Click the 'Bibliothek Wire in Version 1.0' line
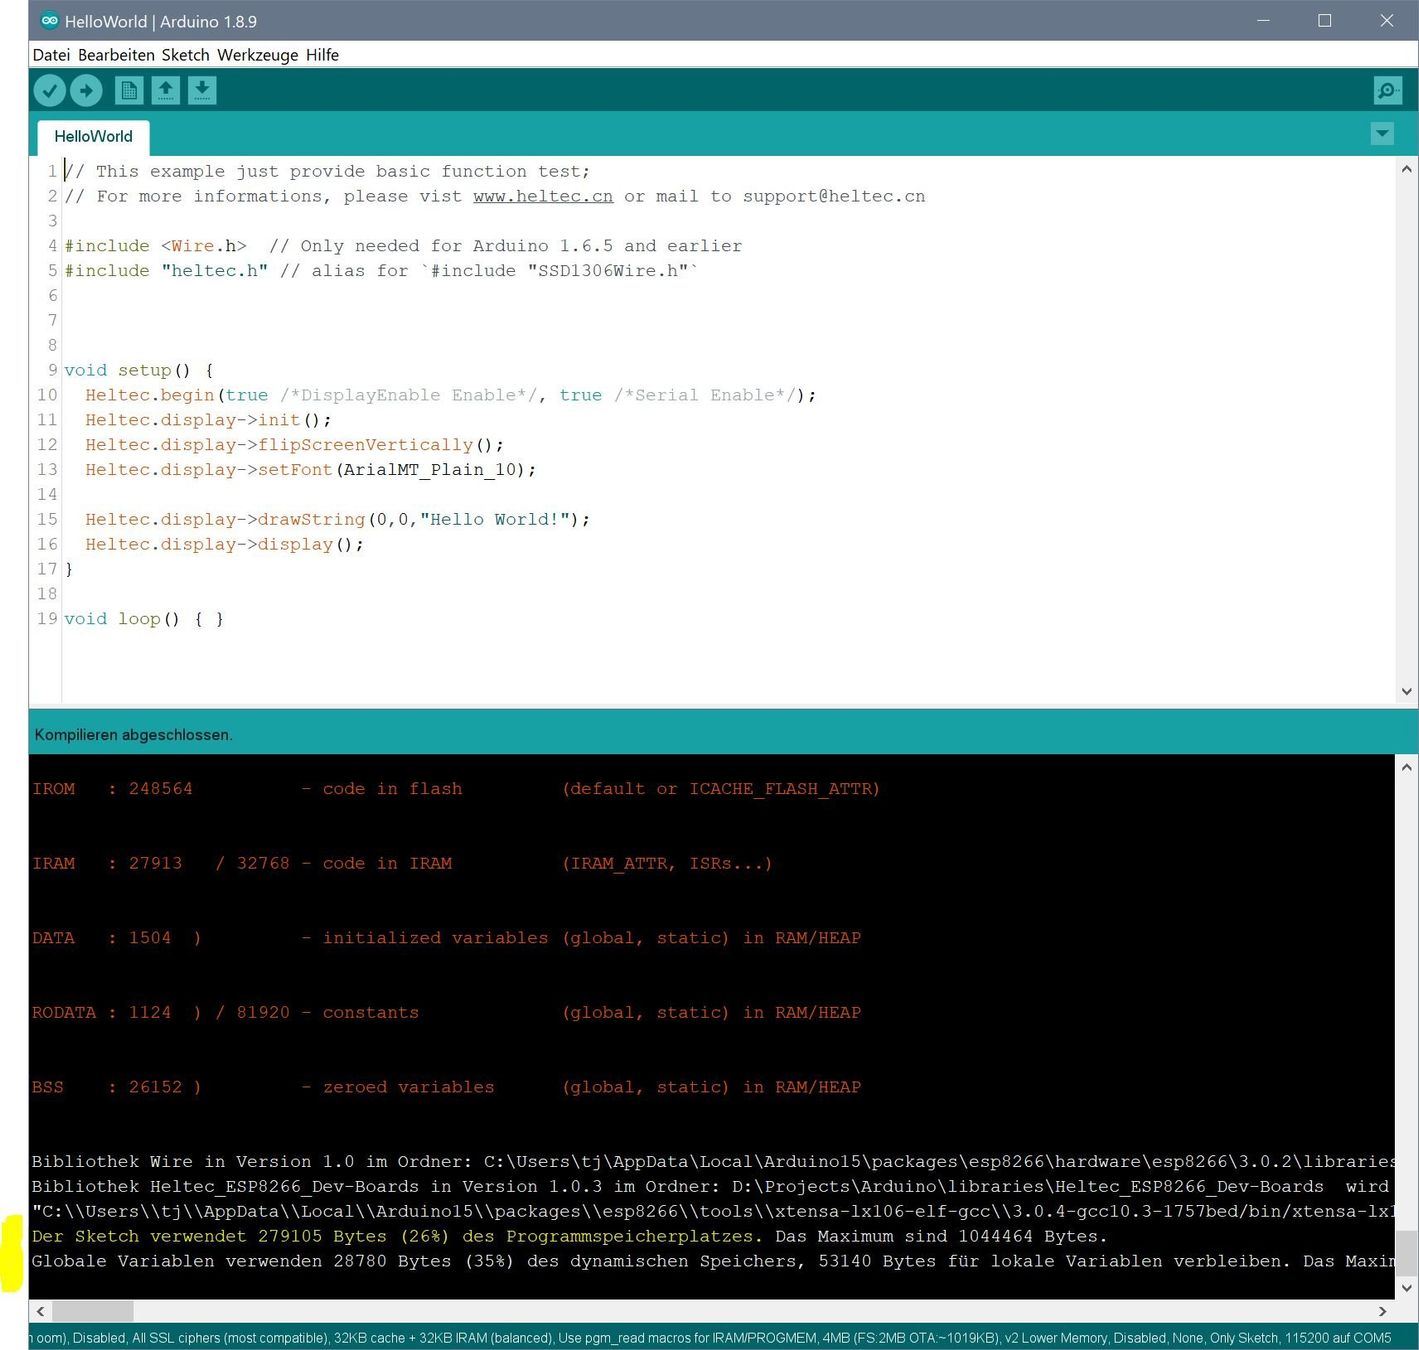 712,1162
